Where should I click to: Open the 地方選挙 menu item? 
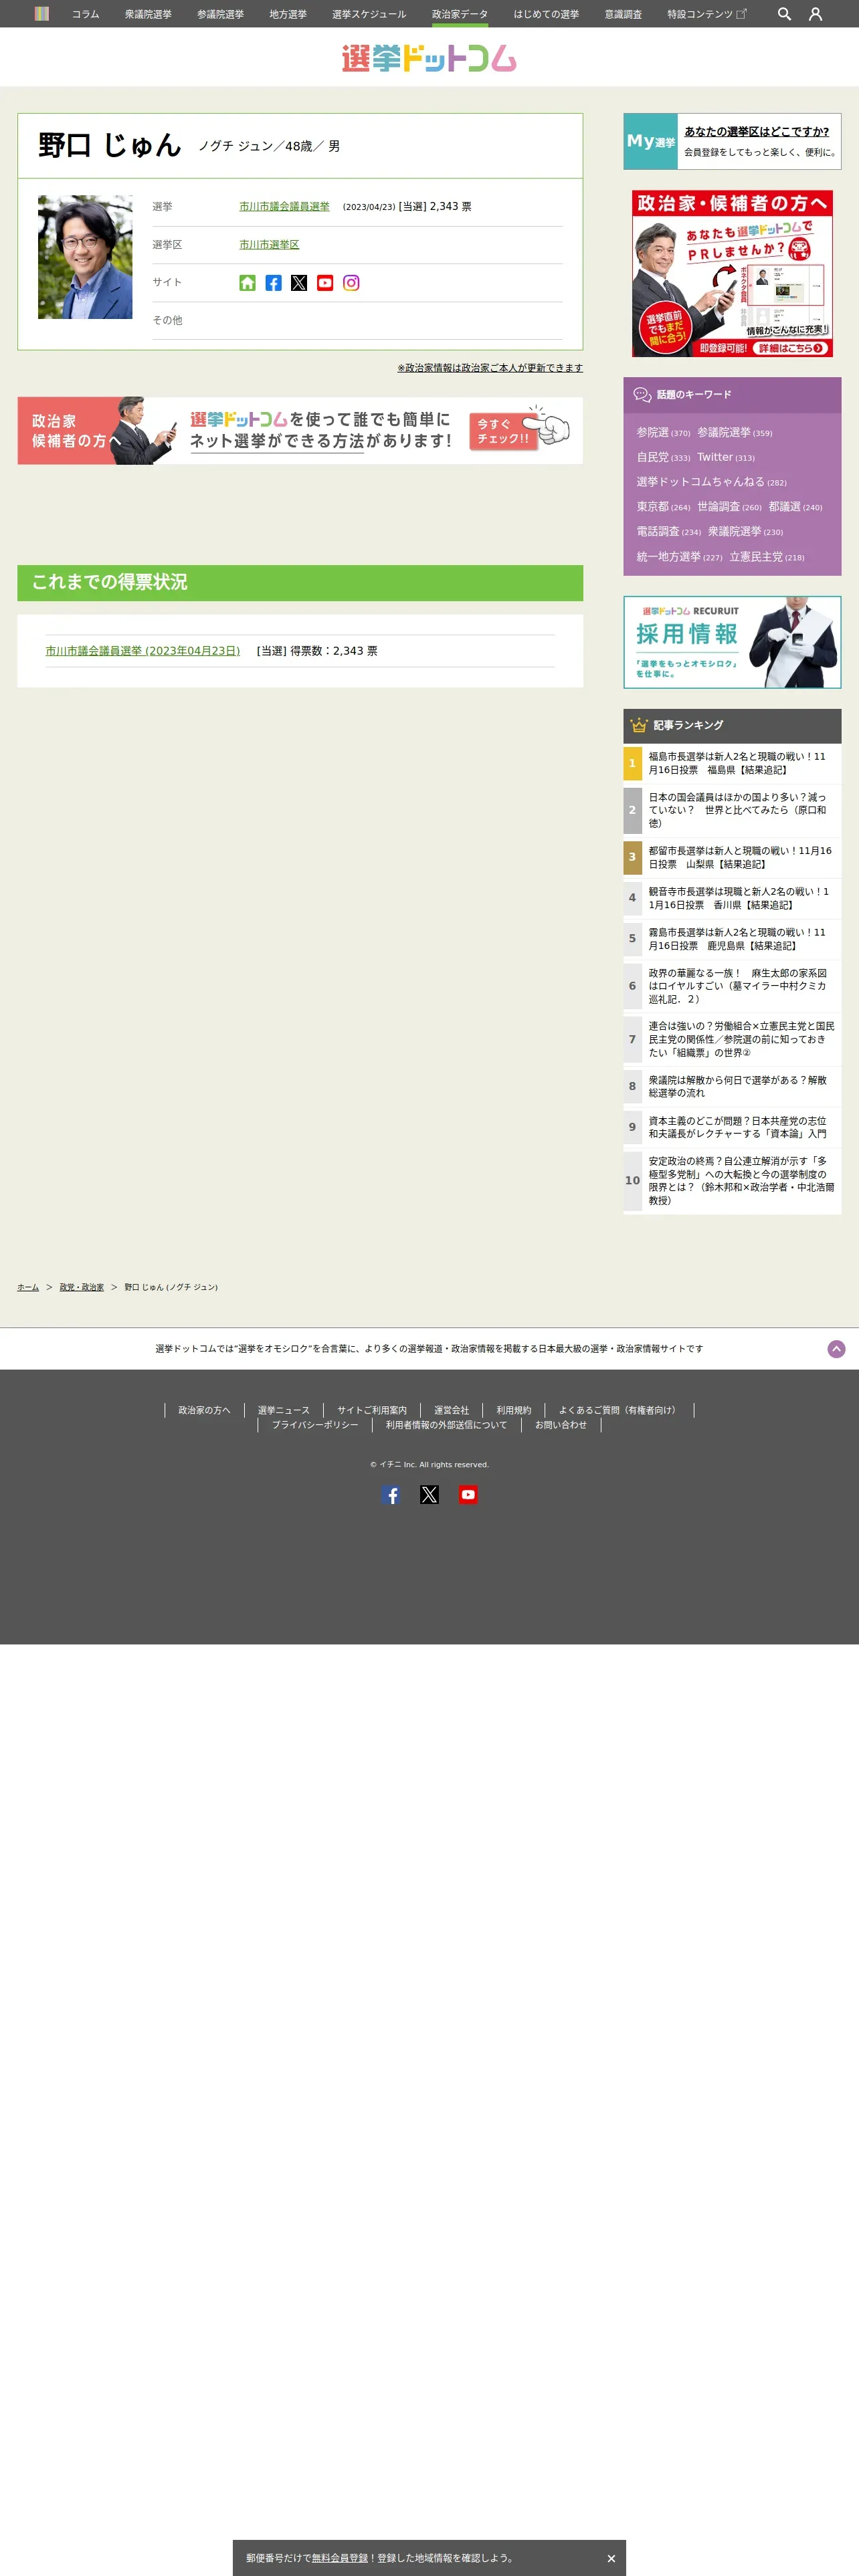pyautogui.click(x=288, y=14)
